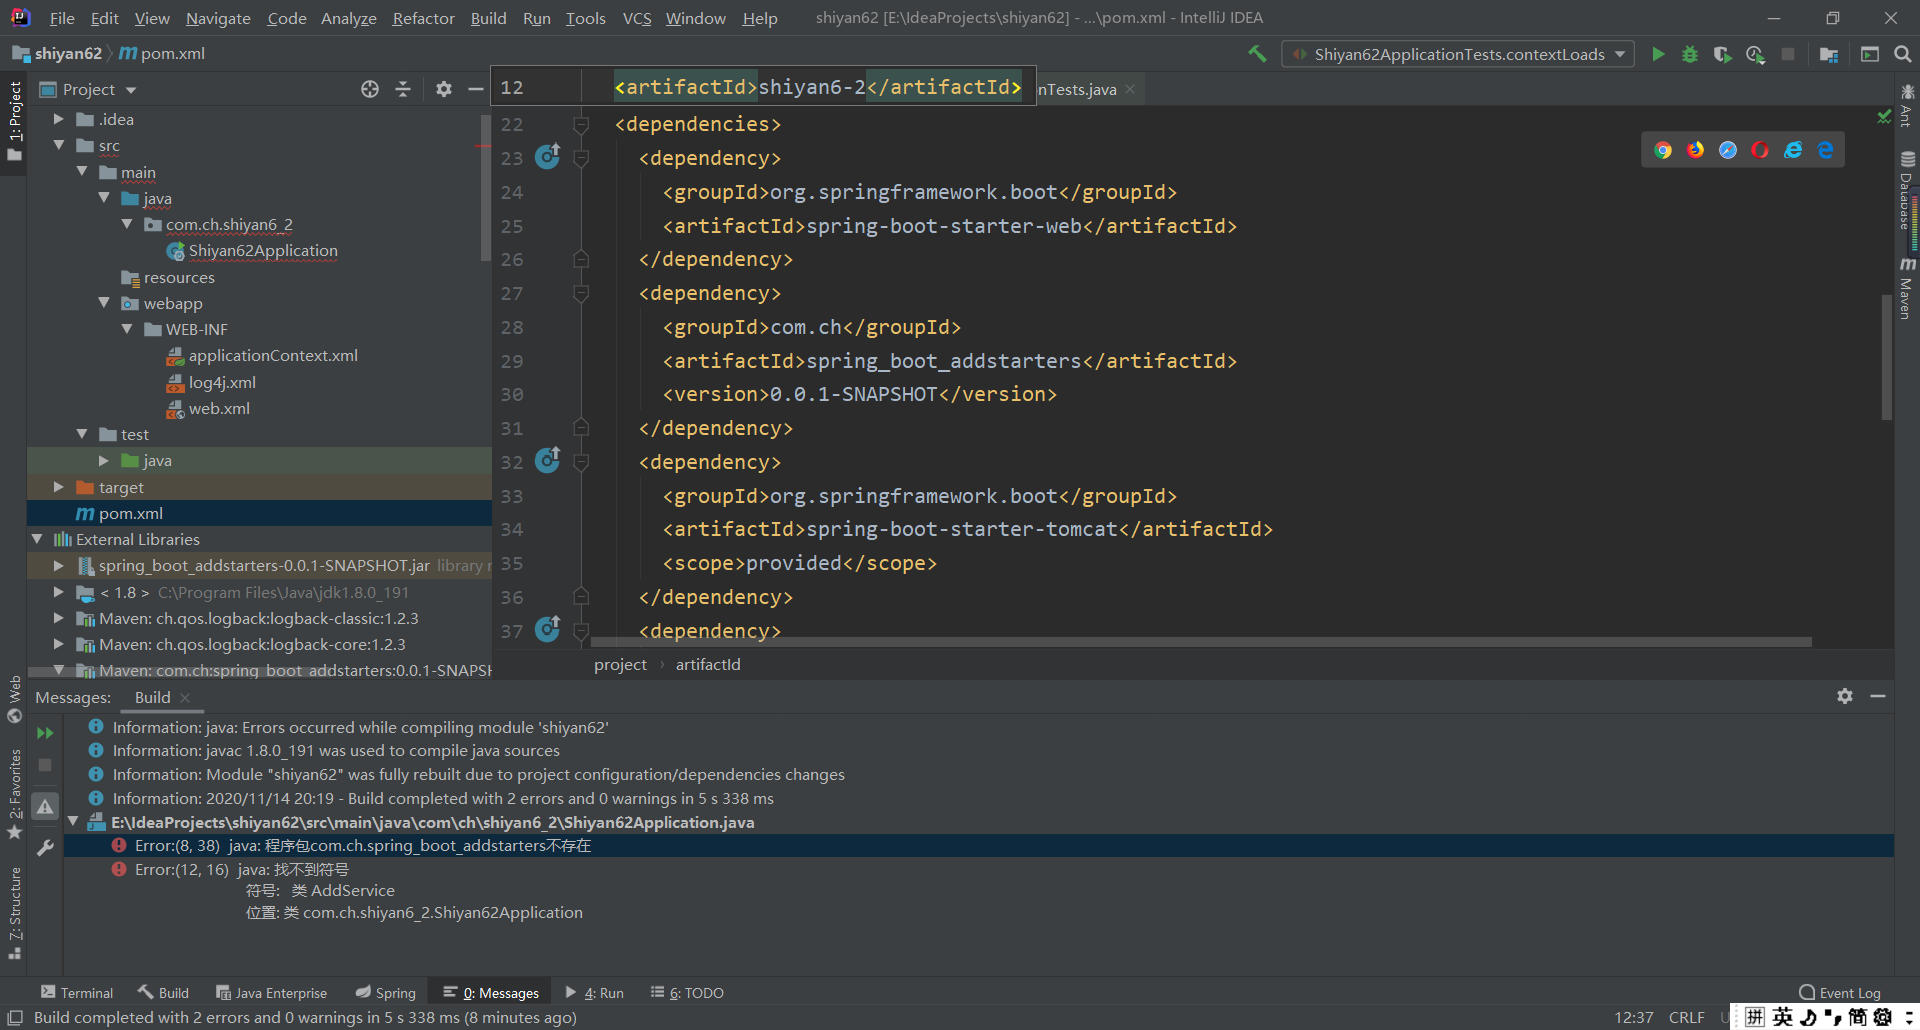This screenshot has height=1030, width=1920.
Task: Toggle the Ant side tool window
Action: click(1907, 106)
